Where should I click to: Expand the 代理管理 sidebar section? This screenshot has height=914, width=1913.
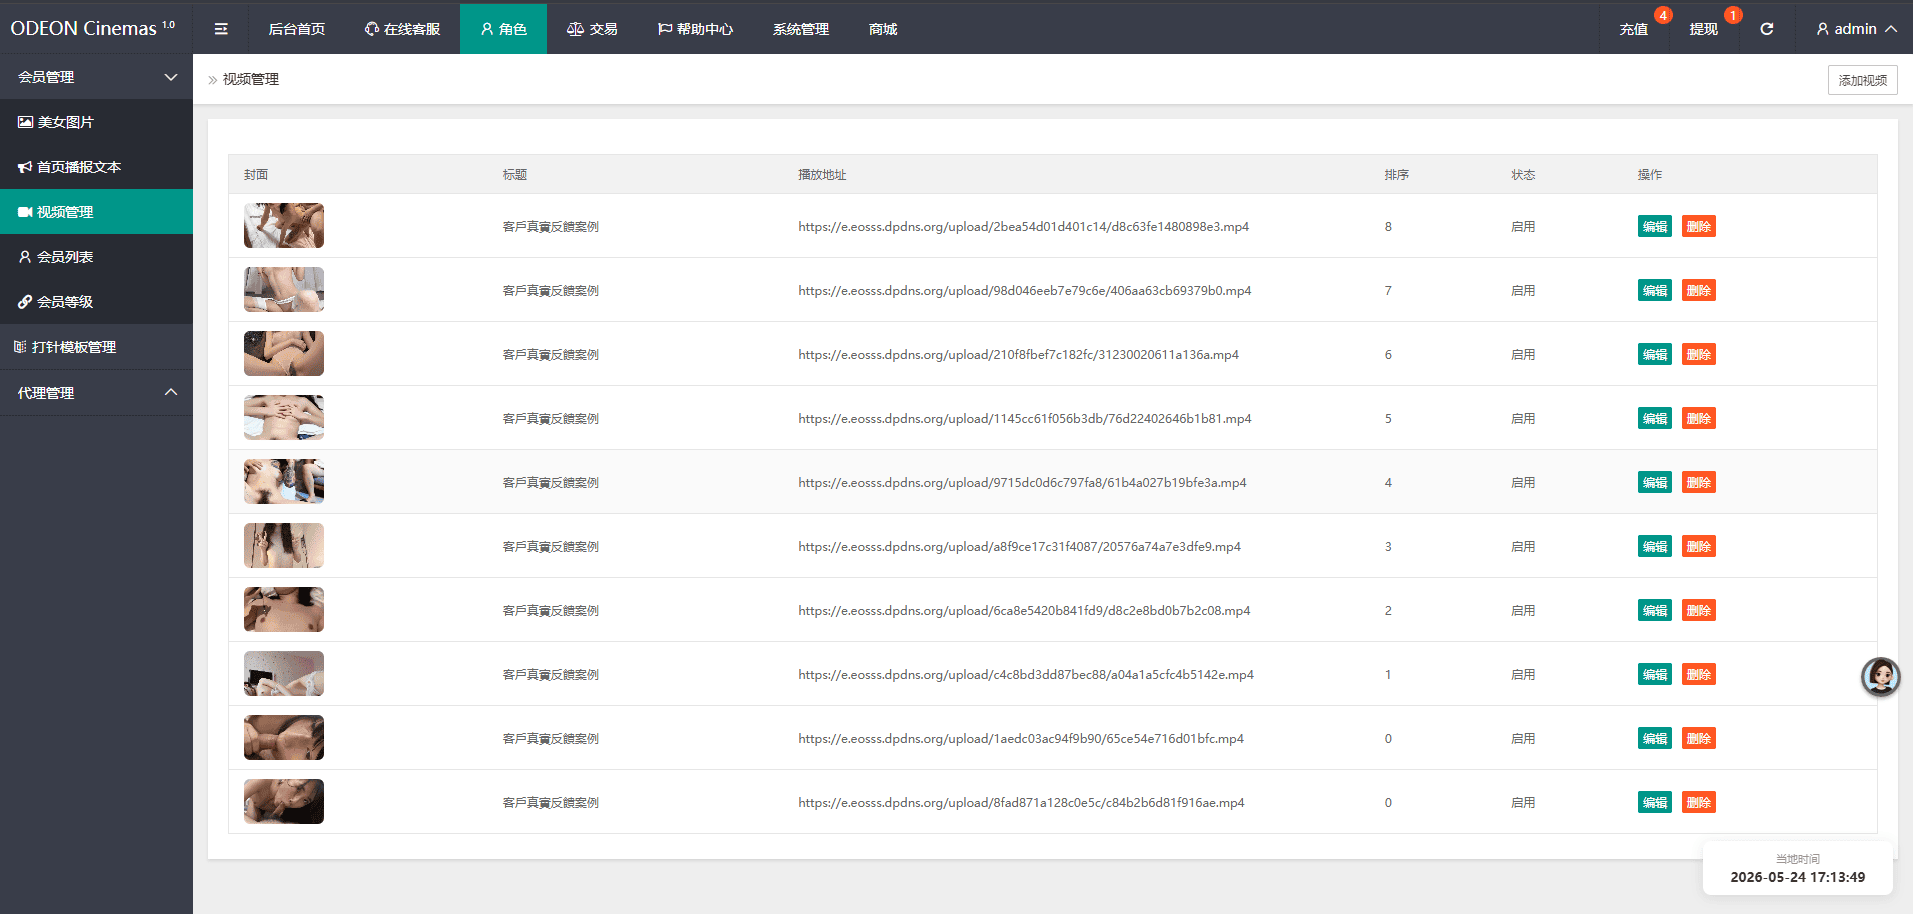[x=96, y=393]
